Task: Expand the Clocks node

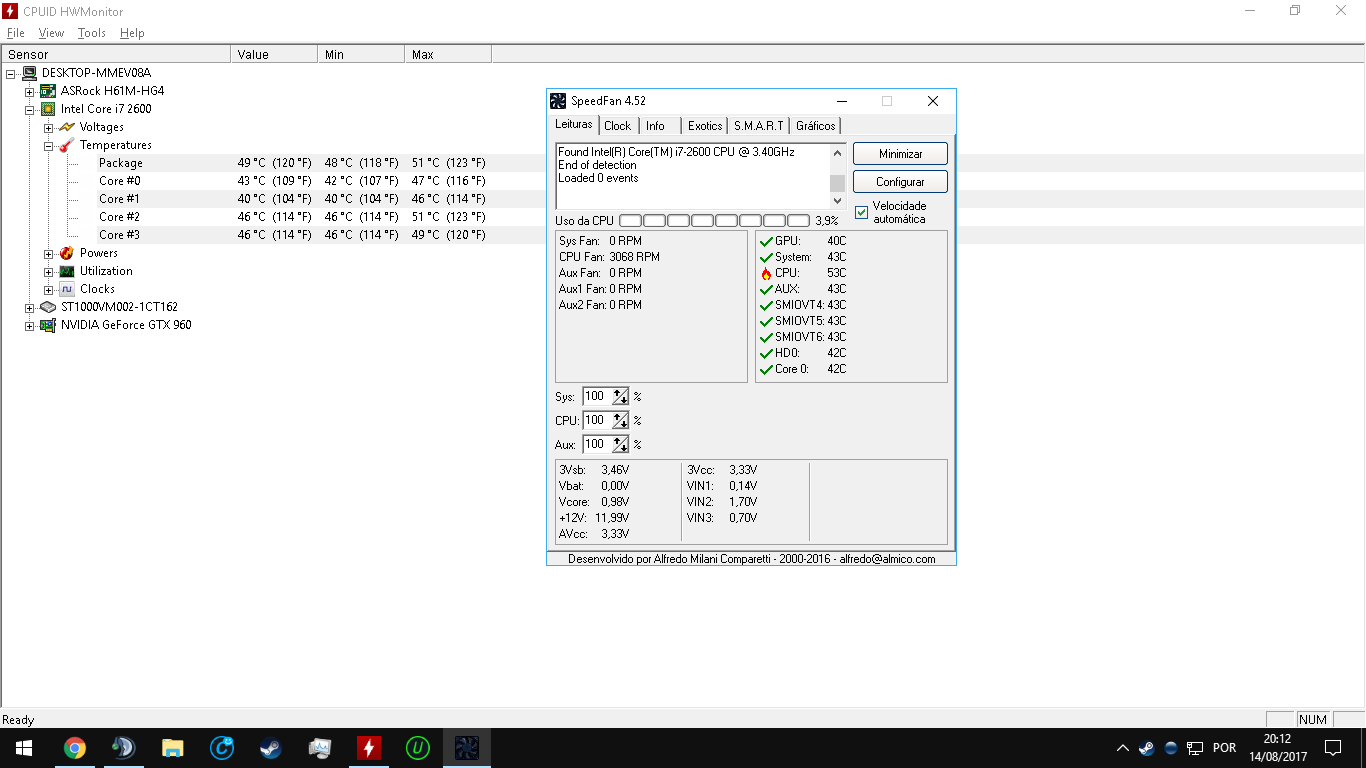Action: pyautogui.click(x=49, y=290)
